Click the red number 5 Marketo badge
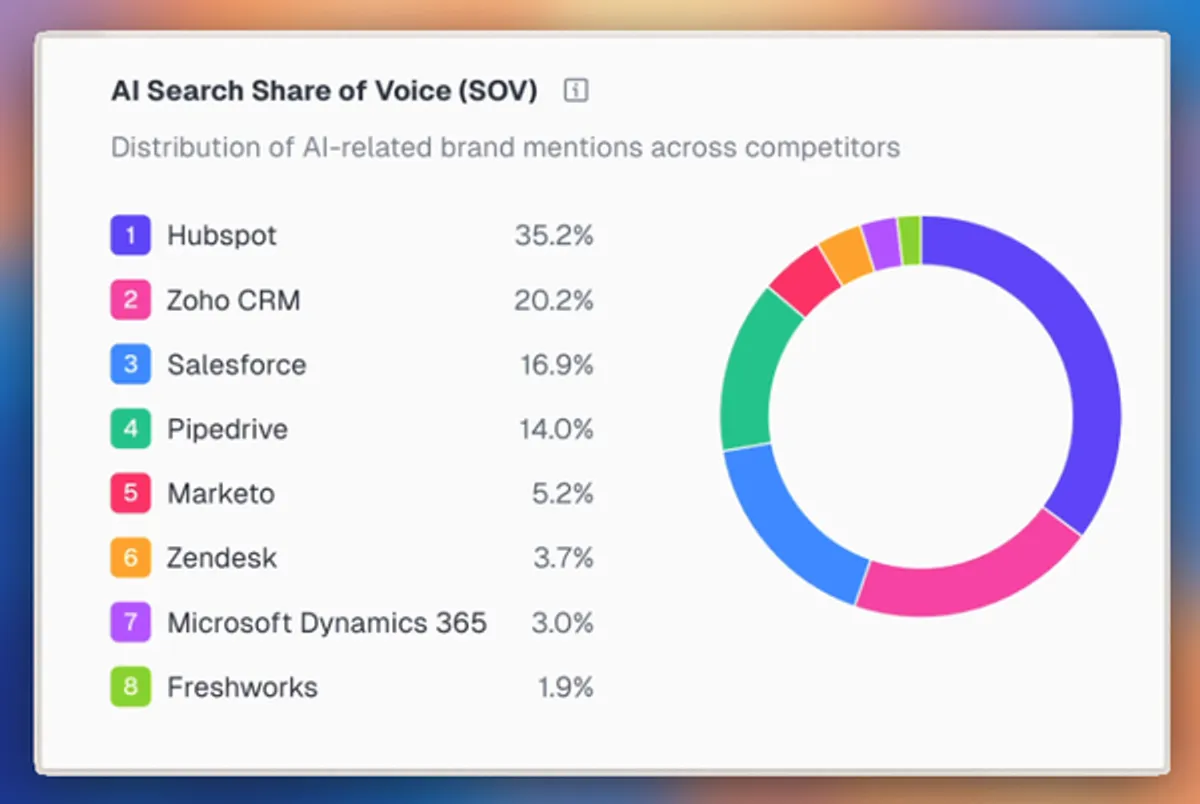The image size is (1200, 804). coord(130,494)
